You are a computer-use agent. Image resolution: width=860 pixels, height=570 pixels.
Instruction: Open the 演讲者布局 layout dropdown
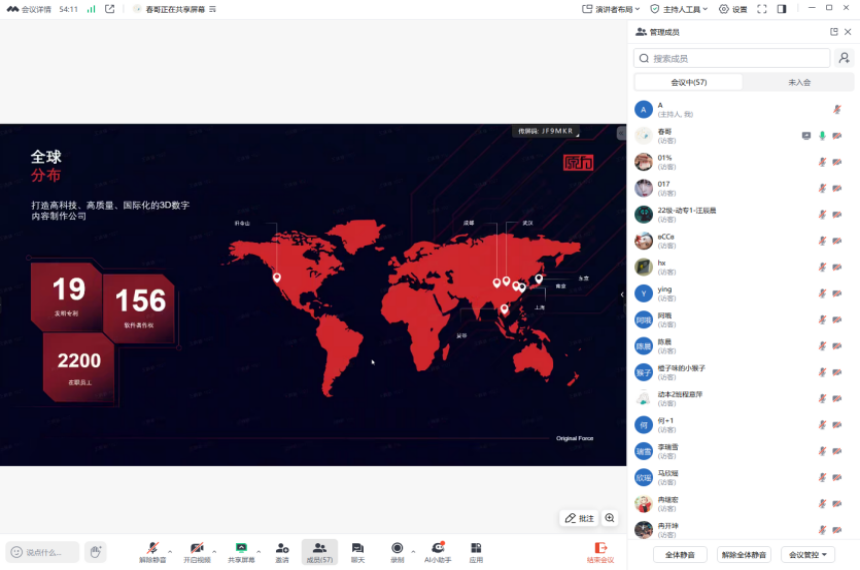tap(615, 9)
